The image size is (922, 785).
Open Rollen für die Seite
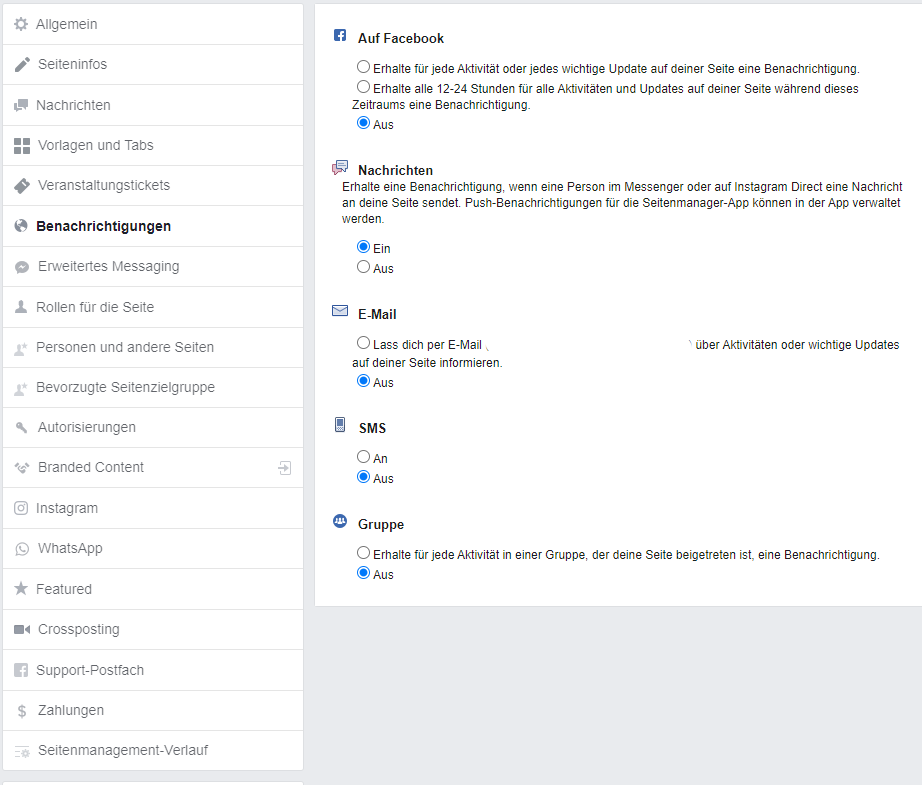click(153, 307)
